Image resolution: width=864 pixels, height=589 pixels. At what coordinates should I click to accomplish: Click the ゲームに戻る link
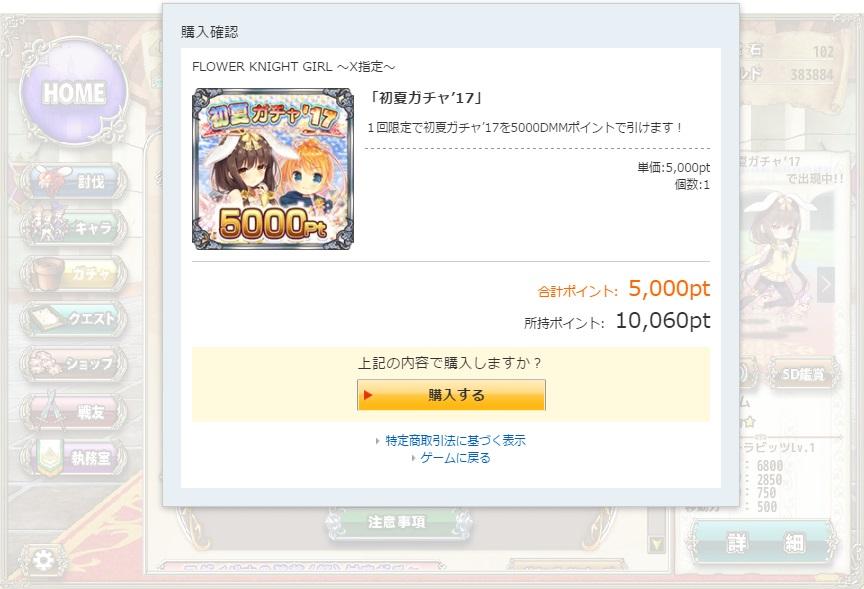(455, 458)
